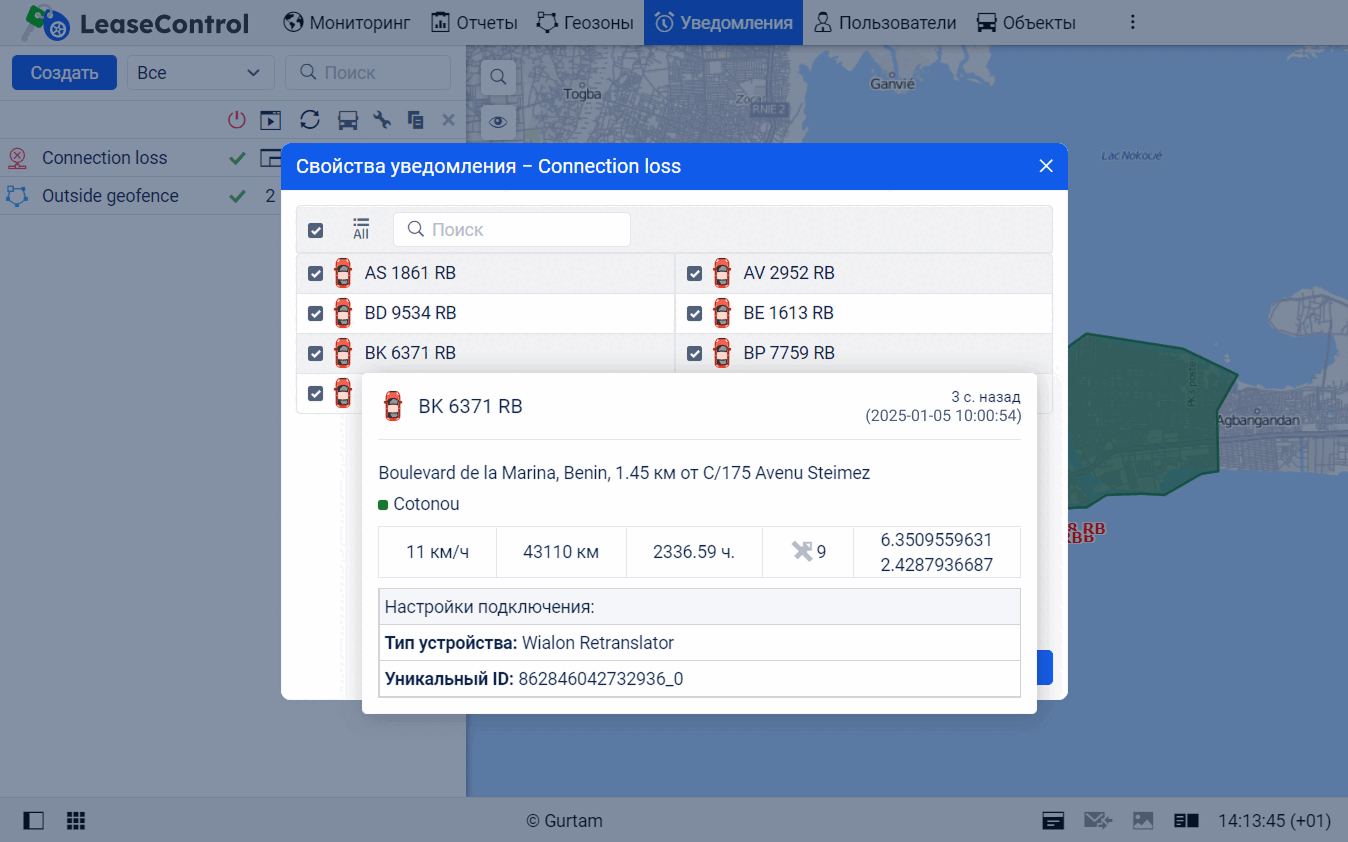This screenshot has height=842, width=1348.
Task: Click the All list filter icon in dialog
Action: pyautogui.click(x=361, y=229)
